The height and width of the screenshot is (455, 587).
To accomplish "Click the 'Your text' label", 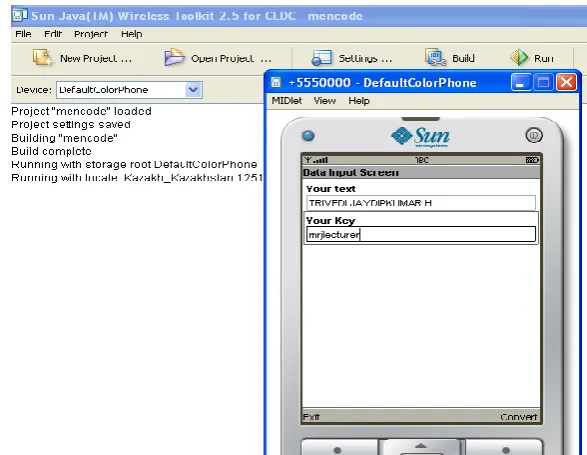I will pyautogui.click(x=331, y=188).
